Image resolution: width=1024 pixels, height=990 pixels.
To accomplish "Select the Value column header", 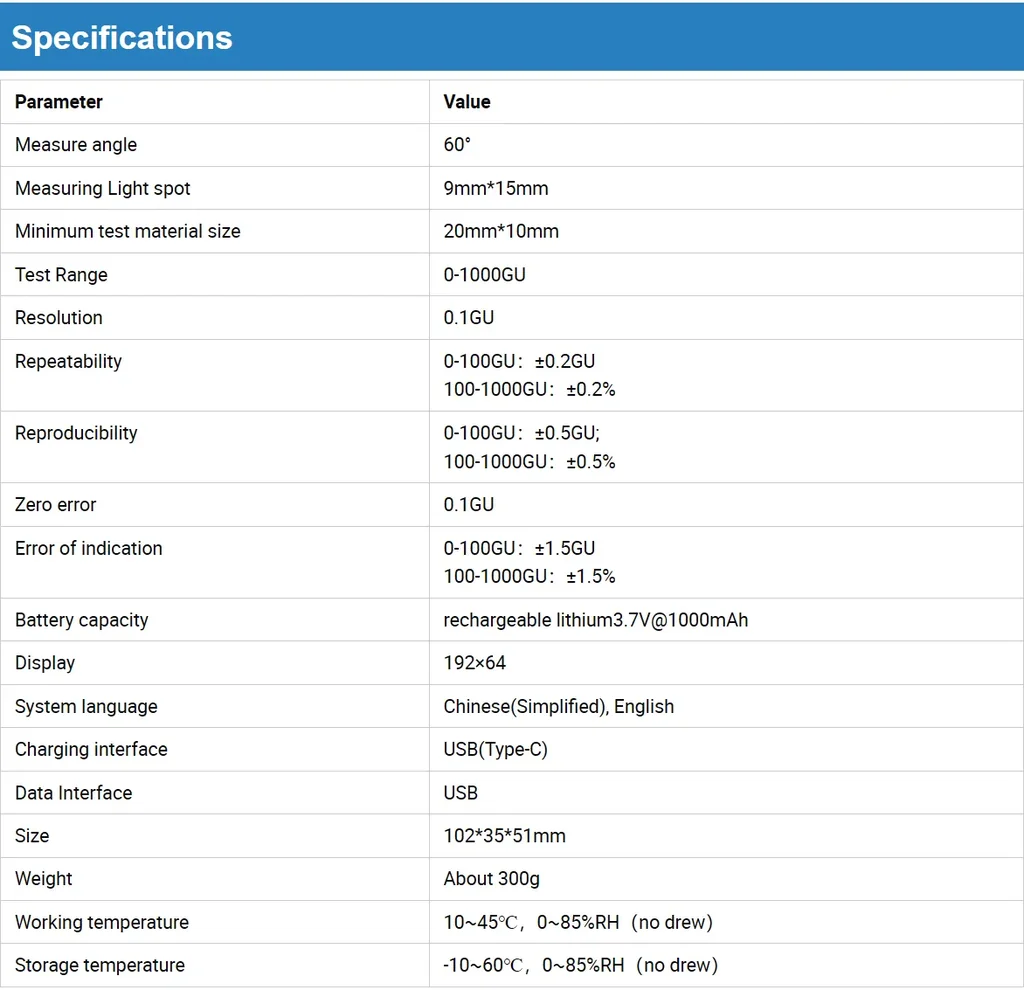I will pyautogui.click(x=467, y=102).
